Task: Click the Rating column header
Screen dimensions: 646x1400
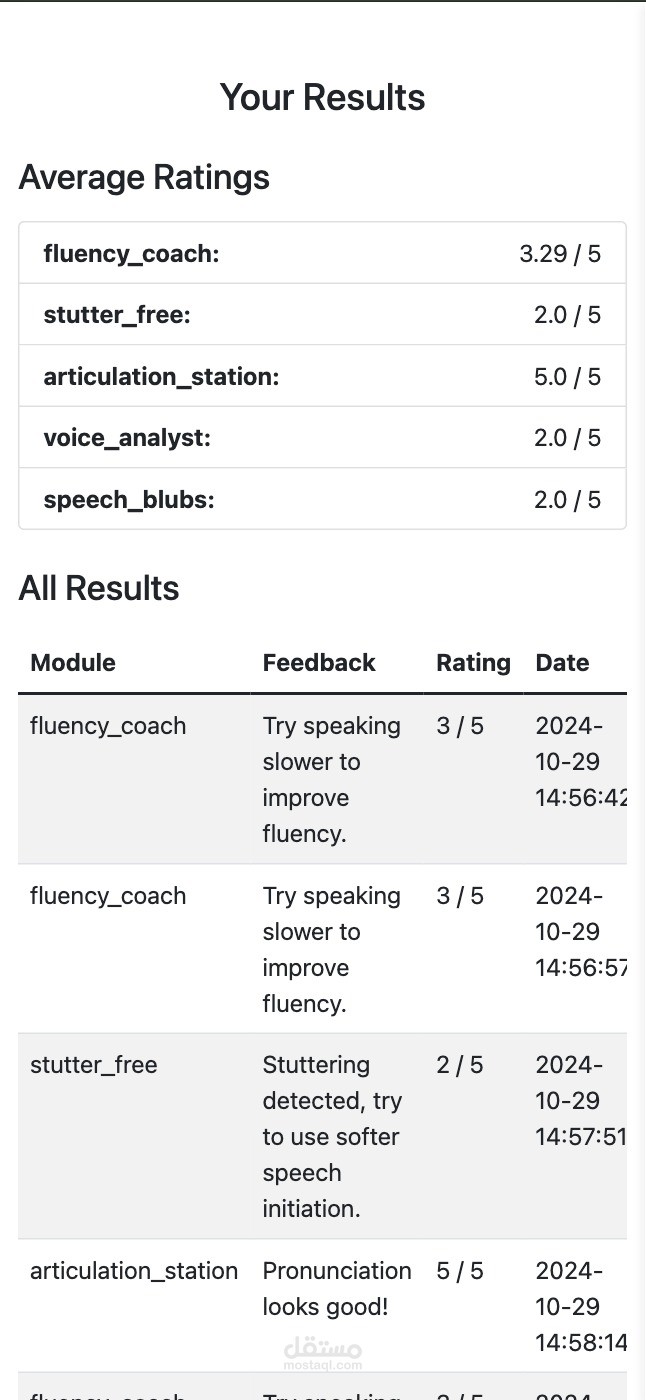Action: pos(473,662)
